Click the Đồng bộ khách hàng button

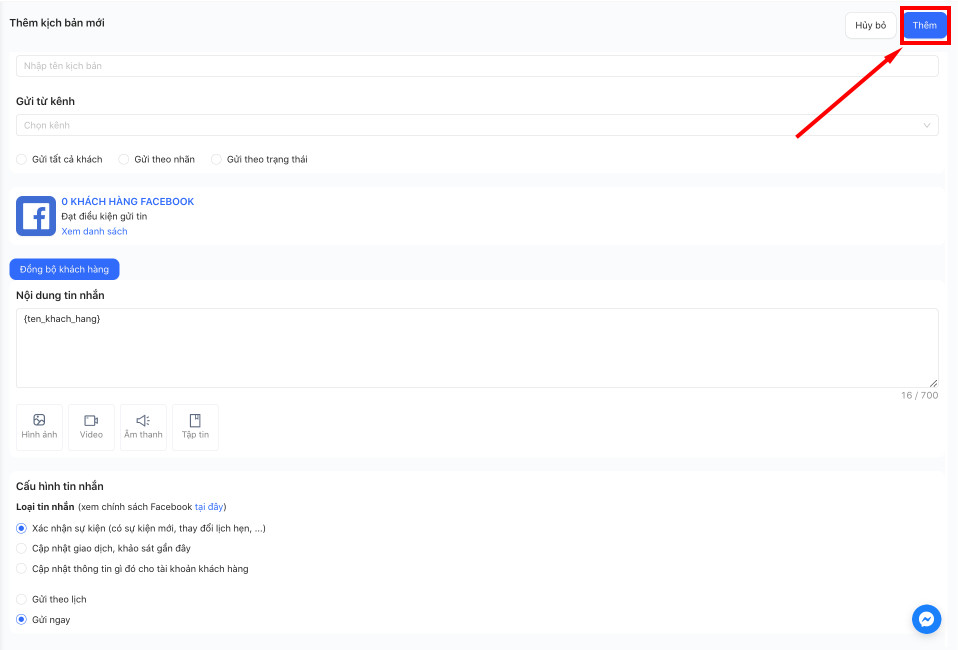pyautogui.click(x=64, y=269)
